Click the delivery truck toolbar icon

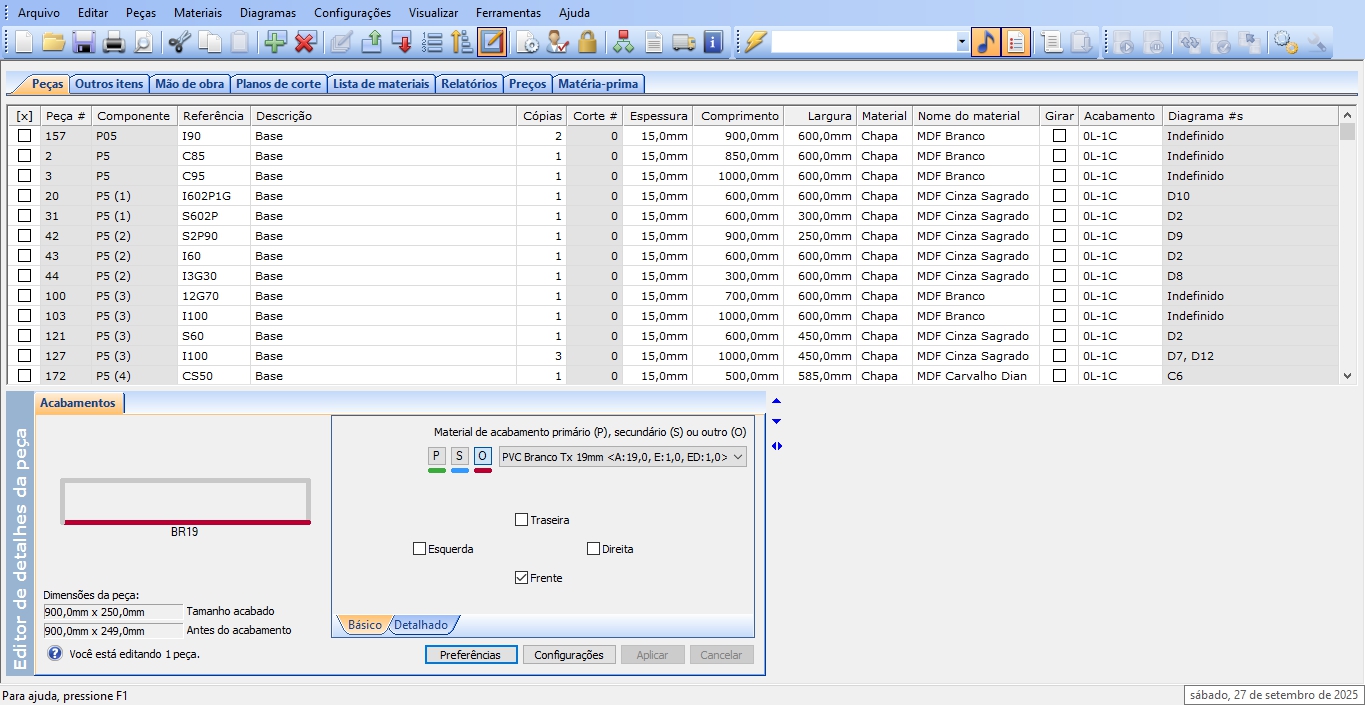tap(683, 42)
